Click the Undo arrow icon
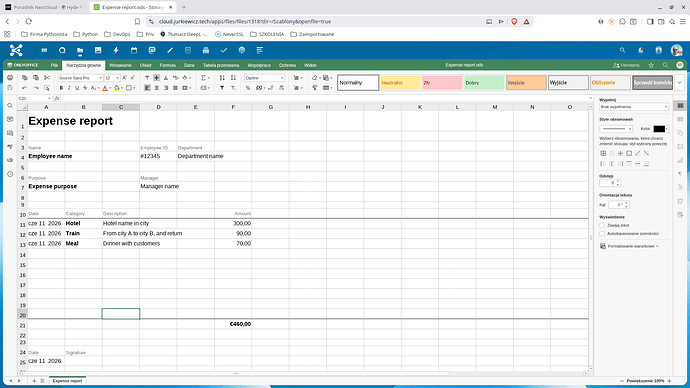Viewport: 690px width, 388px height. (x=25, y=88)
